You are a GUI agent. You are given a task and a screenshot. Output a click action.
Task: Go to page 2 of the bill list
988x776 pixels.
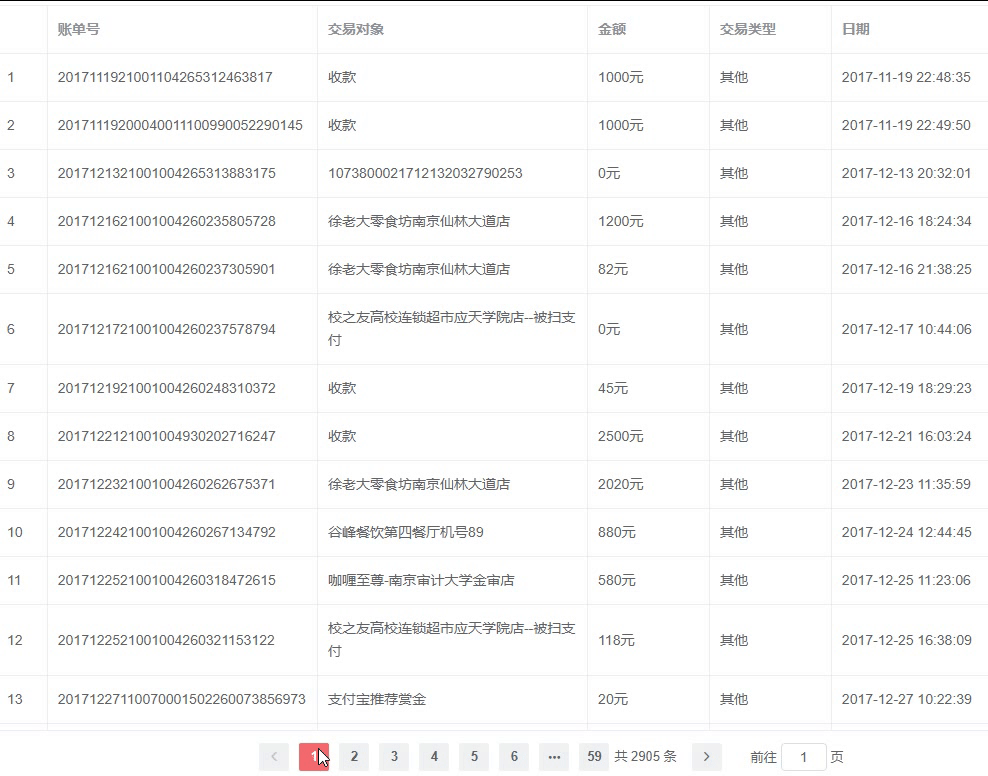[354, 757]
